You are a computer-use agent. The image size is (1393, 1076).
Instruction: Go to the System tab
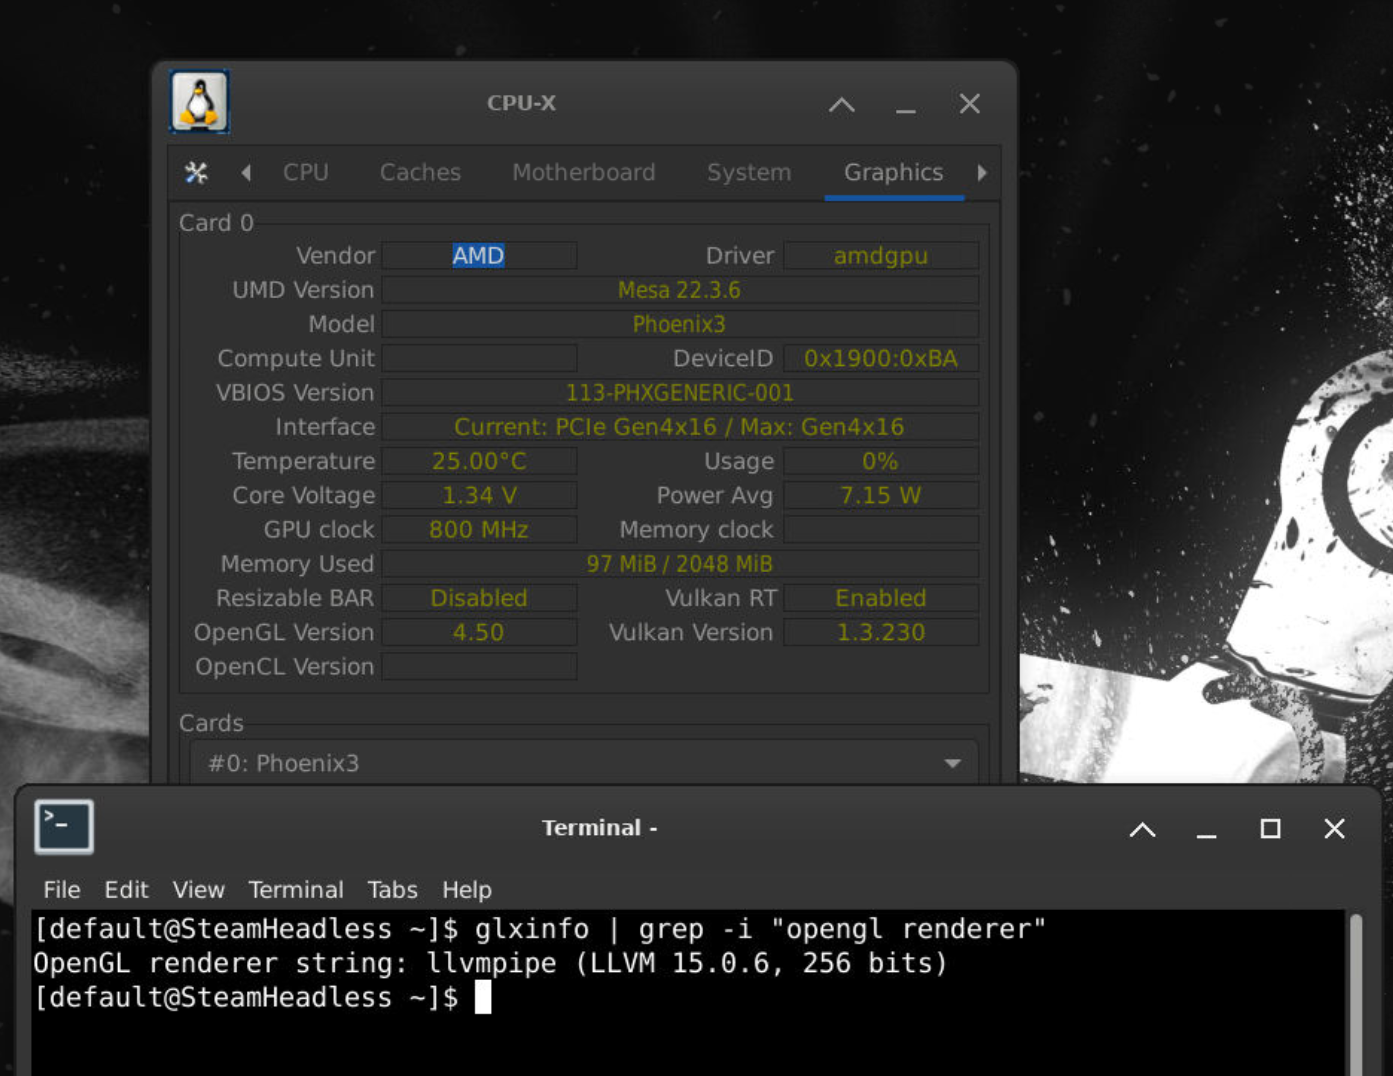(x=748, y=173)
